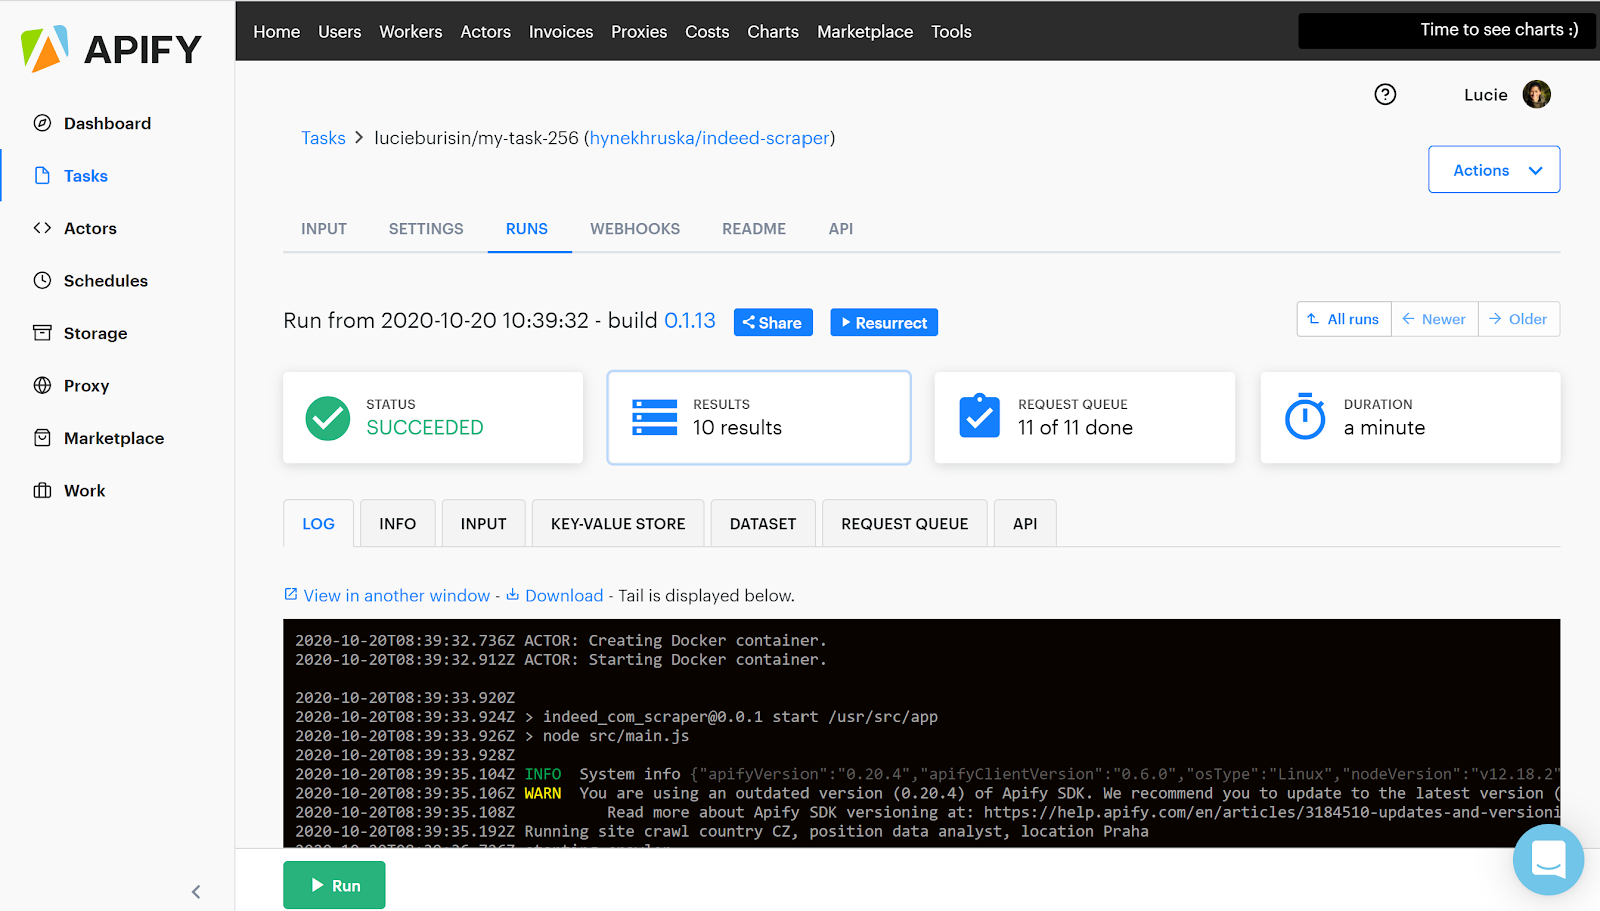Open the Proxies menu item

coord(639,32)
